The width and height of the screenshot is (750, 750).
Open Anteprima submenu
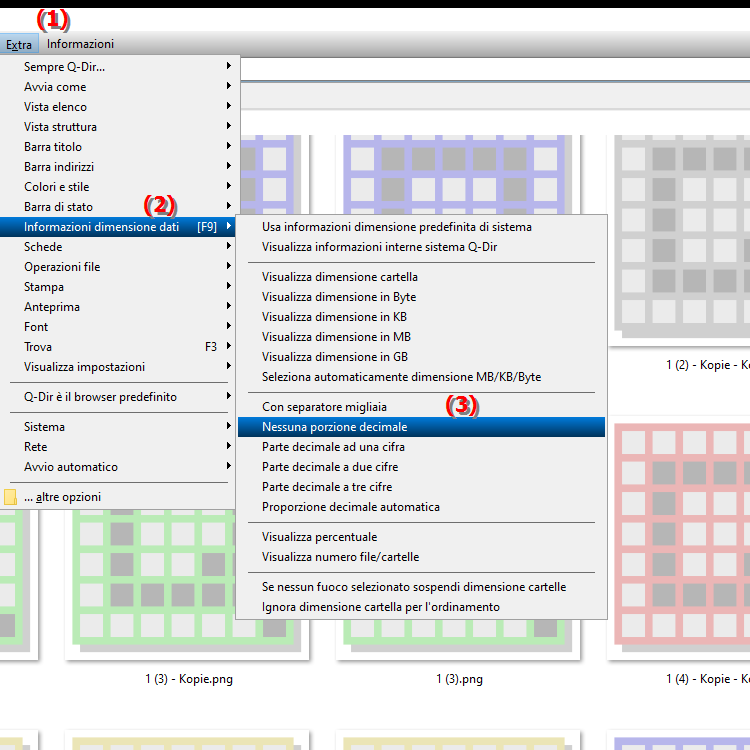click(118, 307)
